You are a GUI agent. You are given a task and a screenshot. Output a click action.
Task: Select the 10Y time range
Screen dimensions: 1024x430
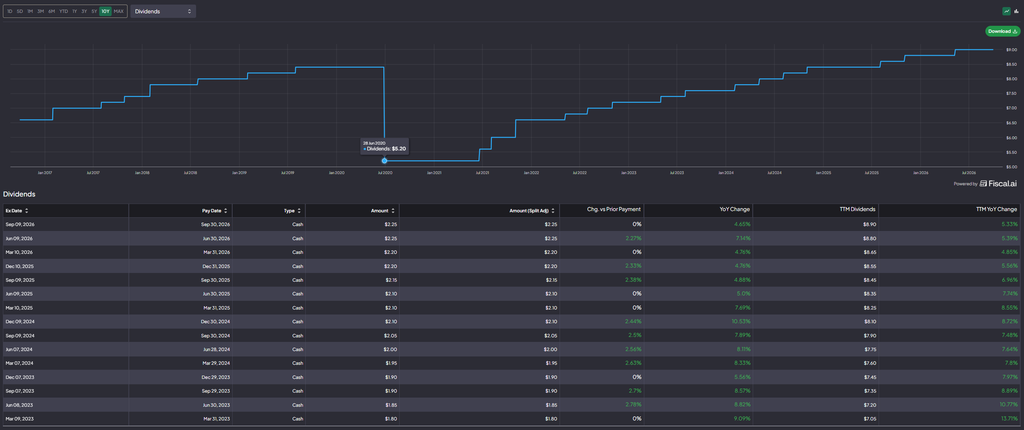(105, 11)
